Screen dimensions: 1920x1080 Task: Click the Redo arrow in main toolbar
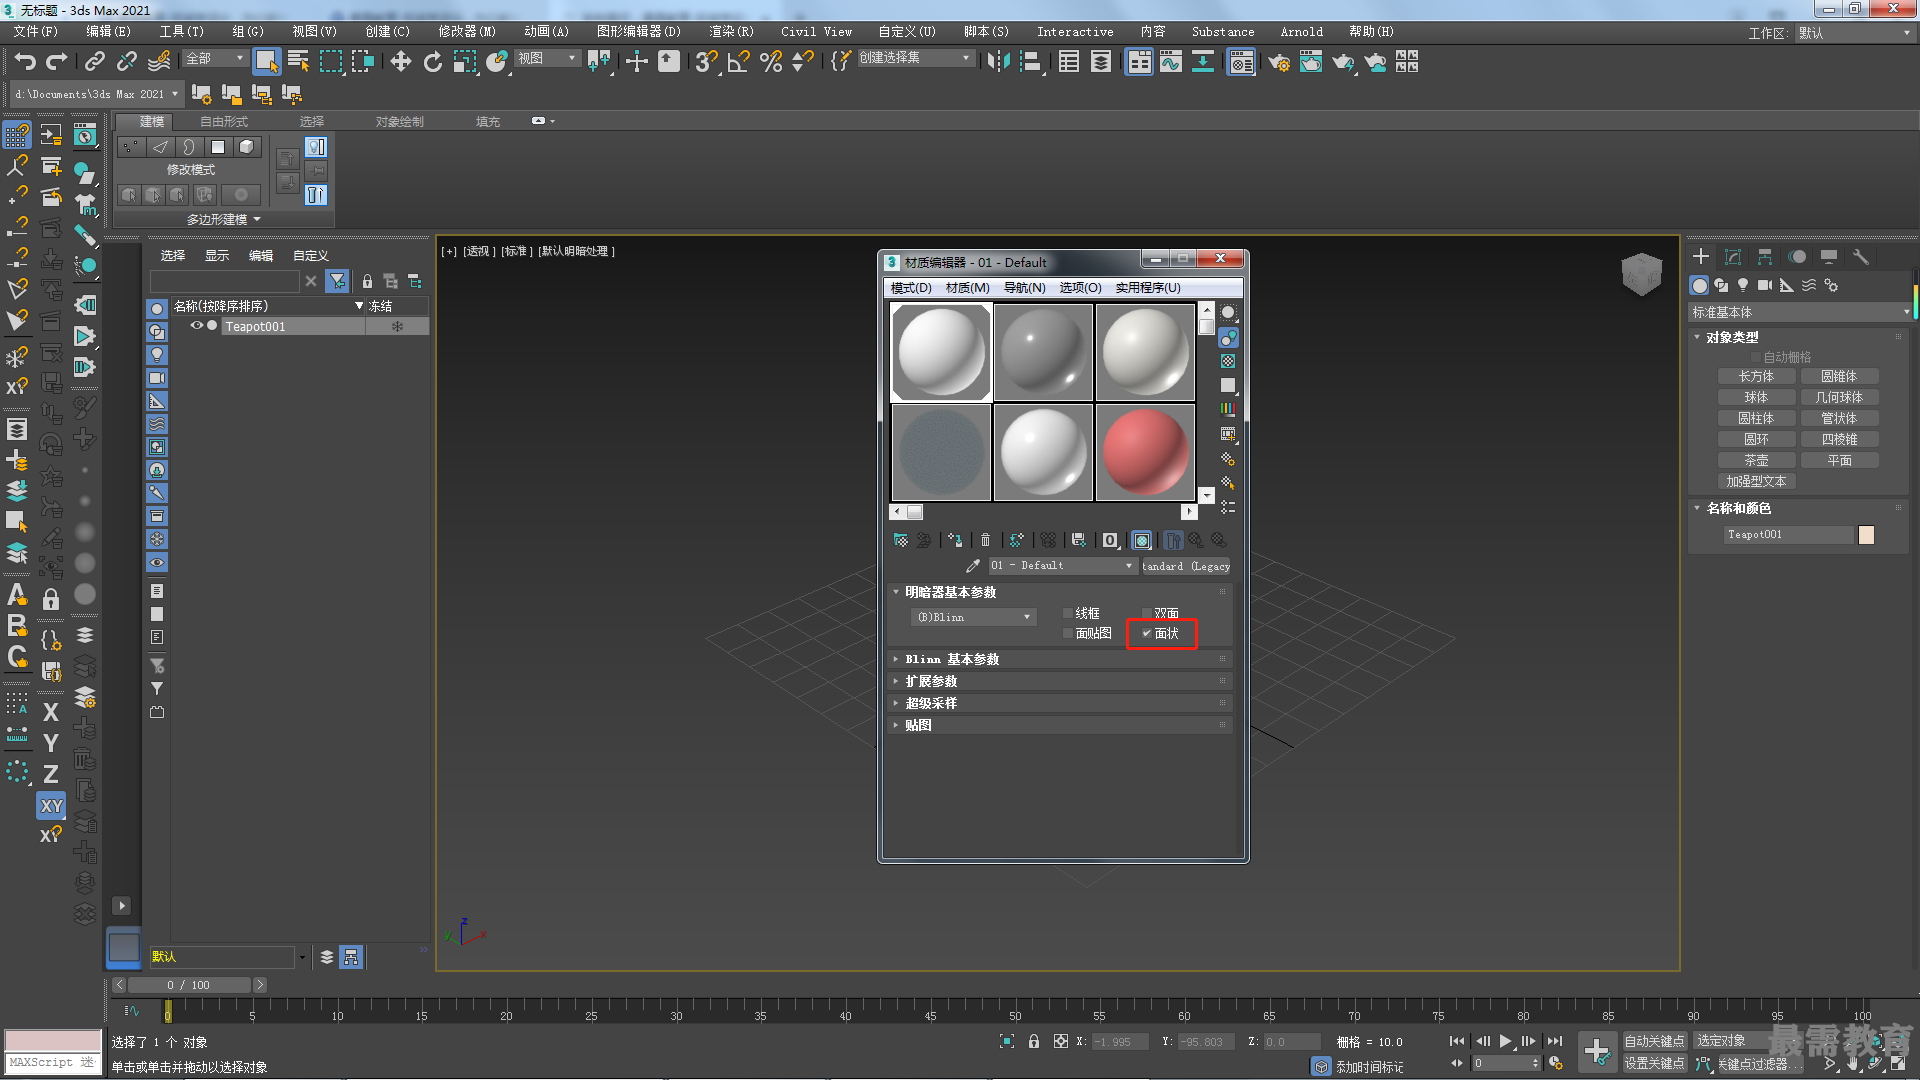57,62
